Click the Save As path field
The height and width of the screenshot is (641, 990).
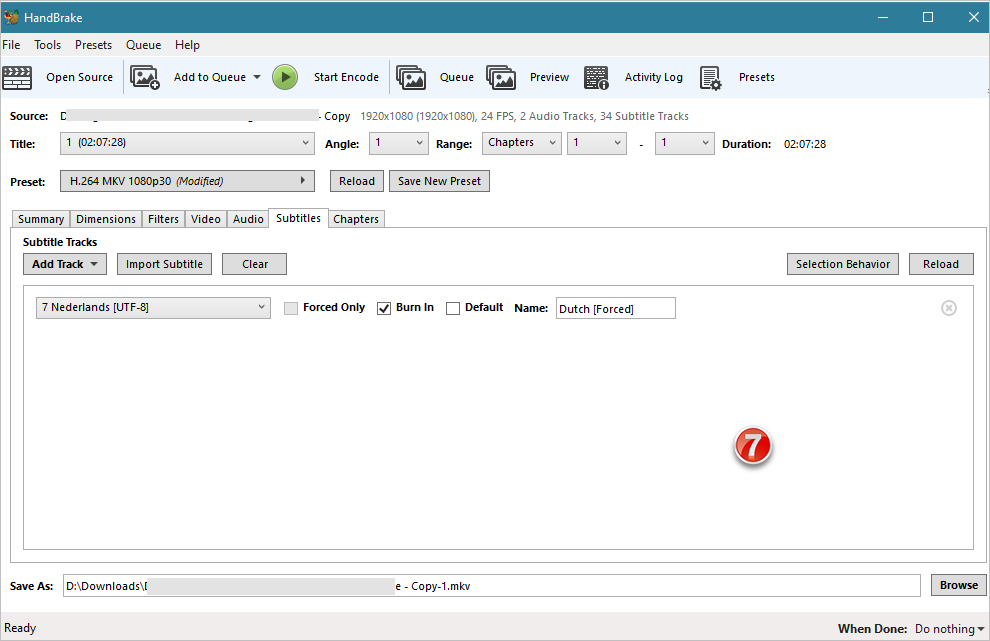492,585
